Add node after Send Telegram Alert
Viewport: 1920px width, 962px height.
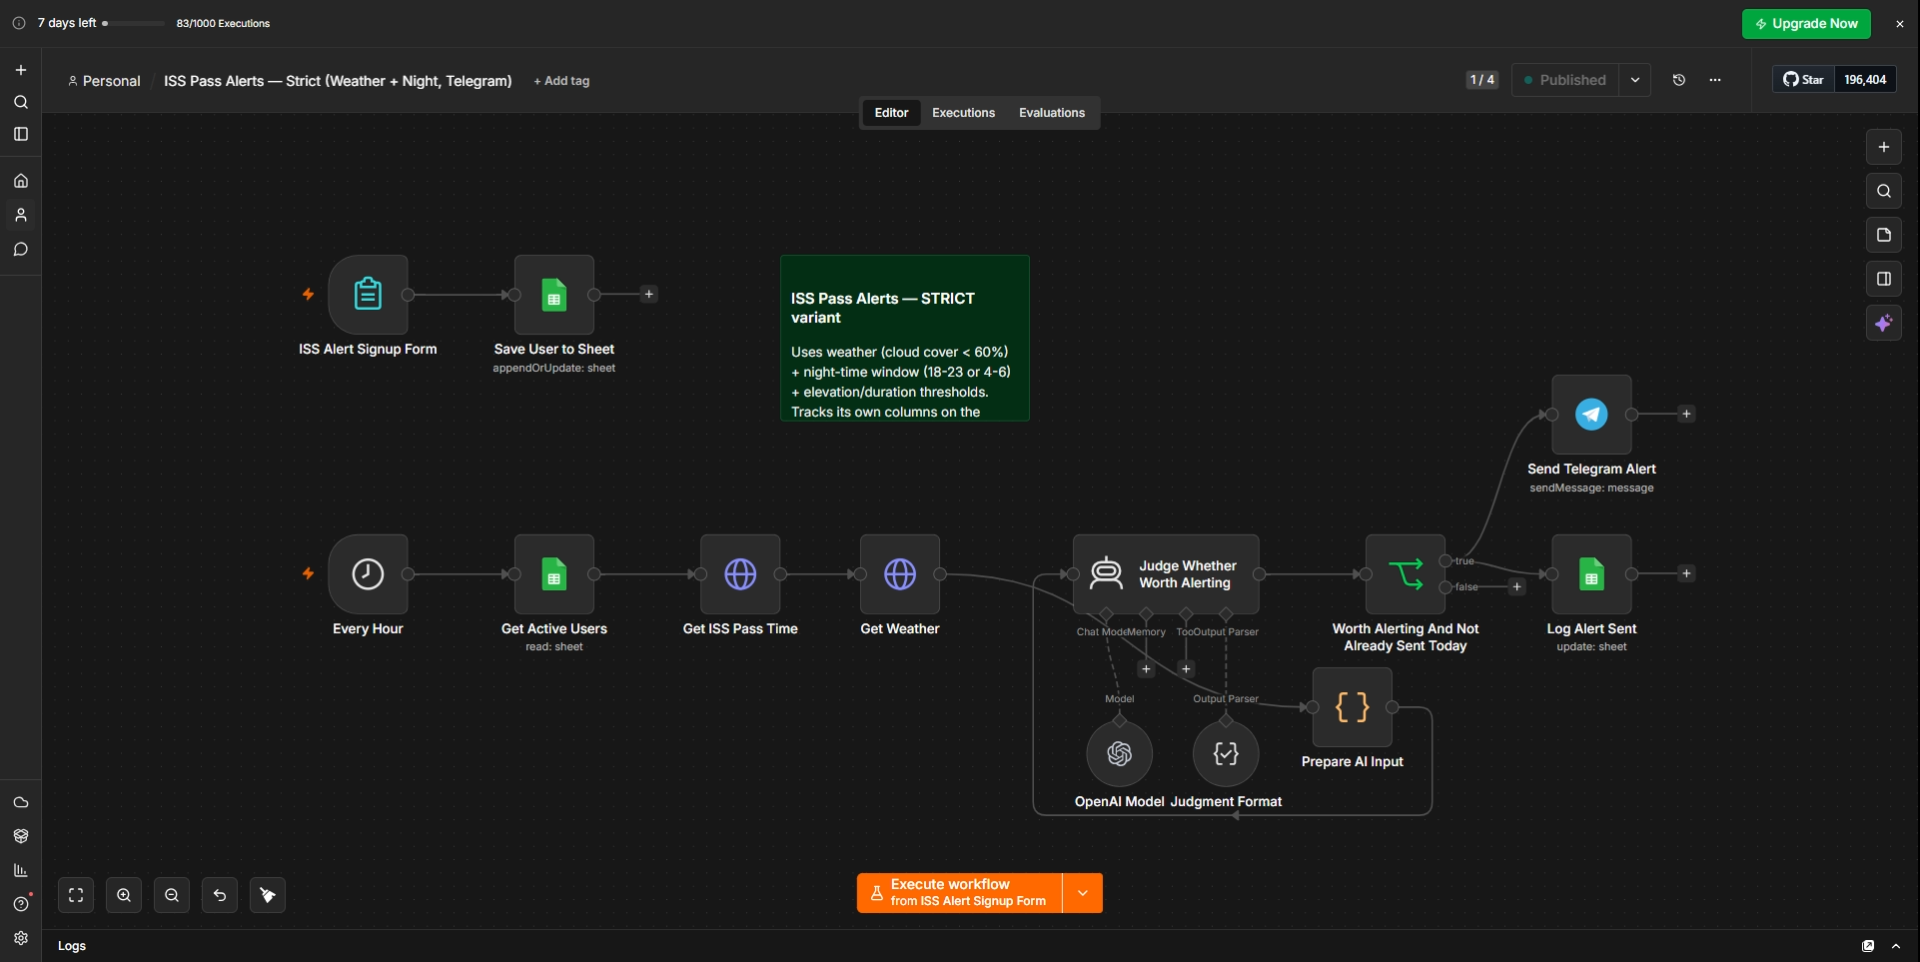[x=1686, y=414]
